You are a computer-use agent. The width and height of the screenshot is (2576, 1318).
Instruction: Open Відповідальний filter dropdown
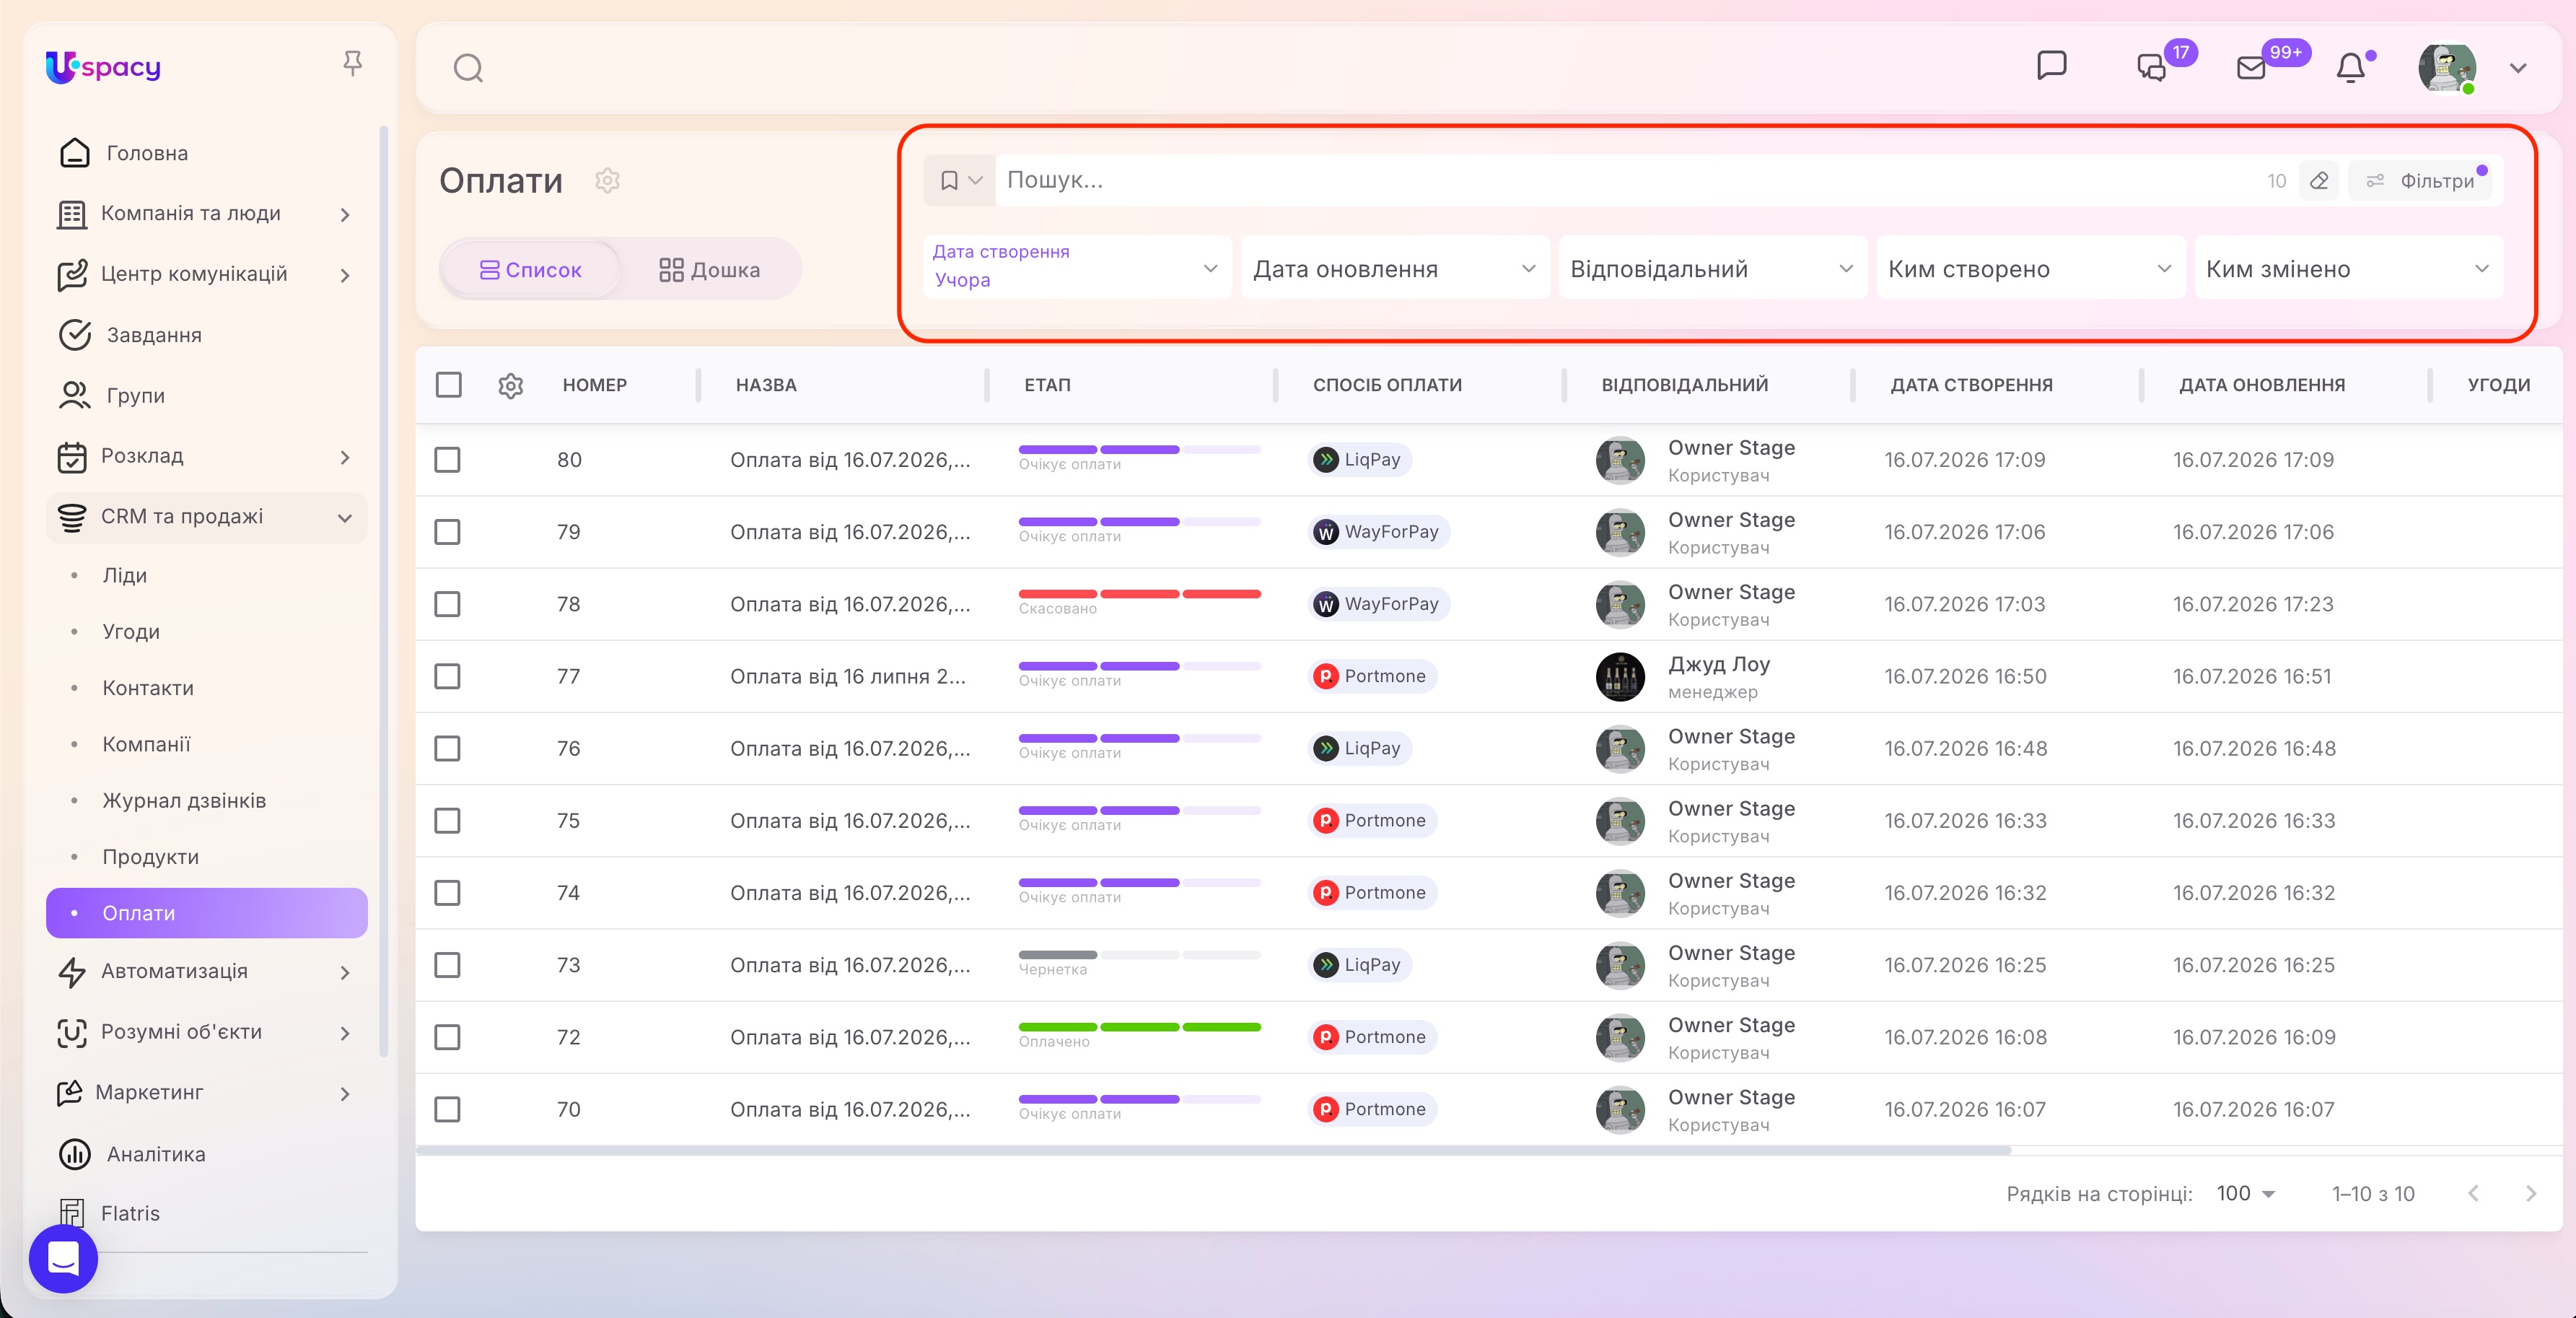[1712, 267]
